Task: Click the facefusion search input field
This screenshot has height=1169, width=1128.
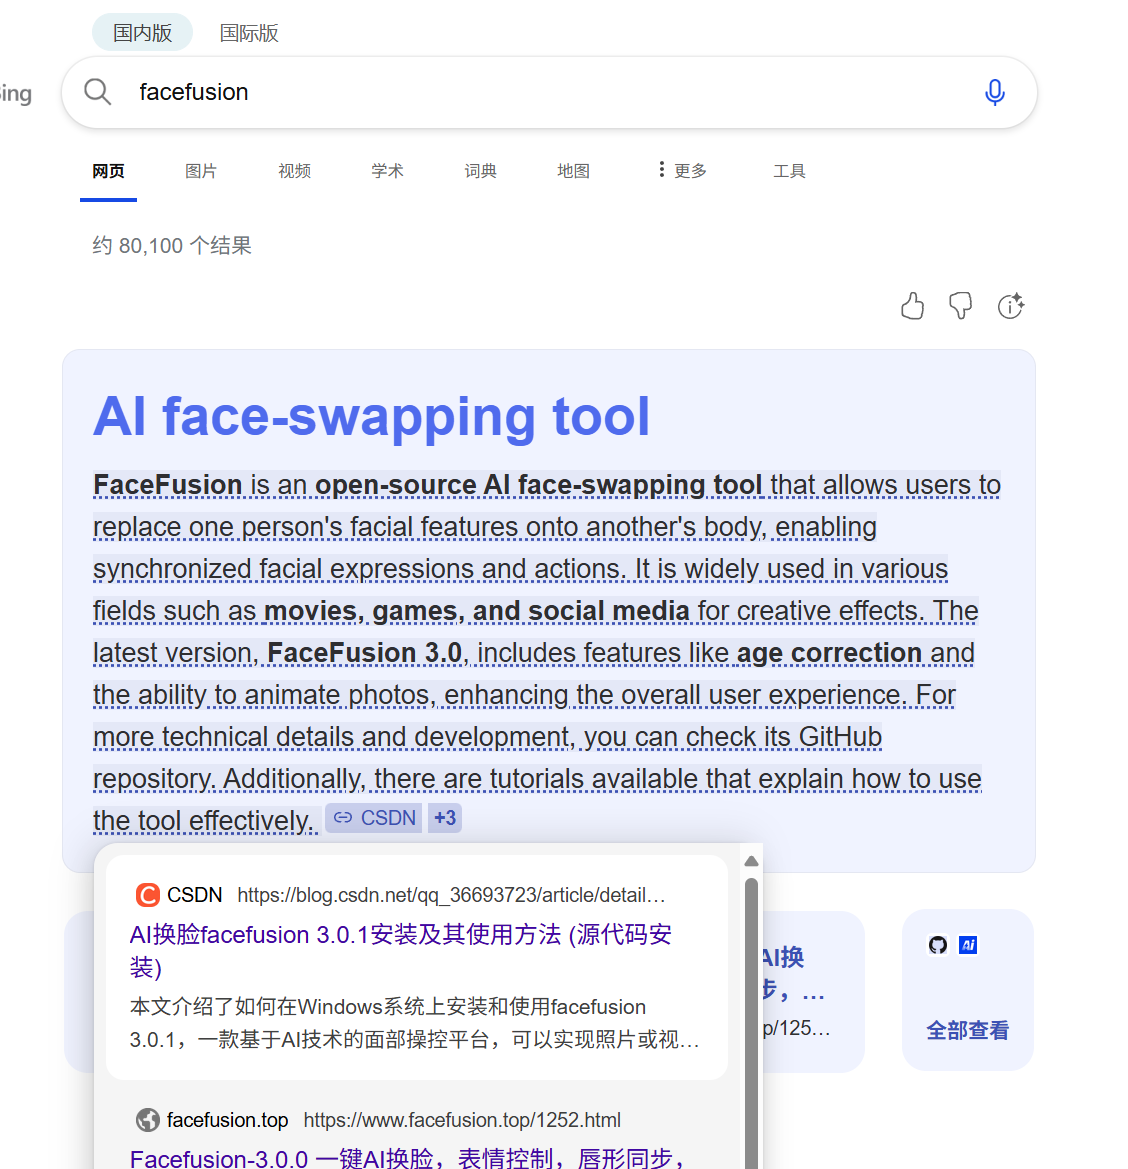Action: click(x=540, y=92)
